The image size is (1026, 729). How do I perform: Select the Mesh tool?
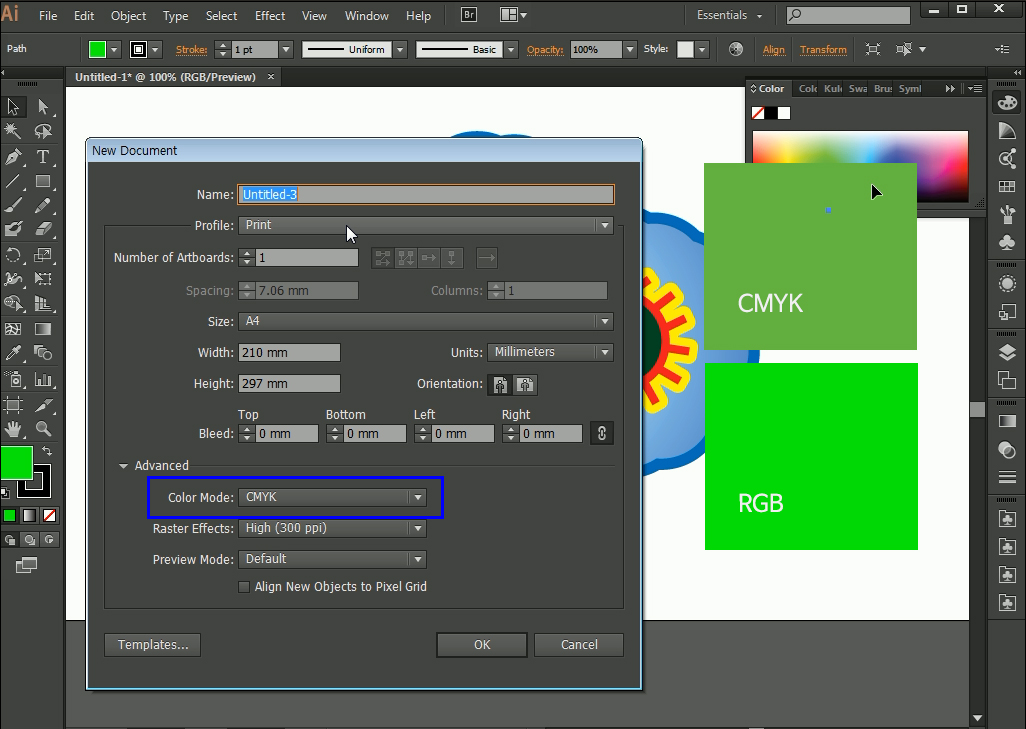tap(13, 329)
